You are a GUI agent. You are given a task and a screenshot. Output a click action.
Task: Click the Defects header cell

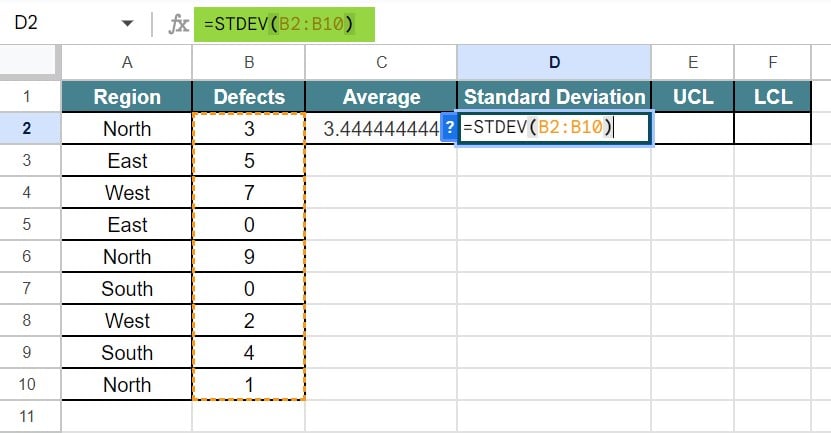tap(249, 97)
